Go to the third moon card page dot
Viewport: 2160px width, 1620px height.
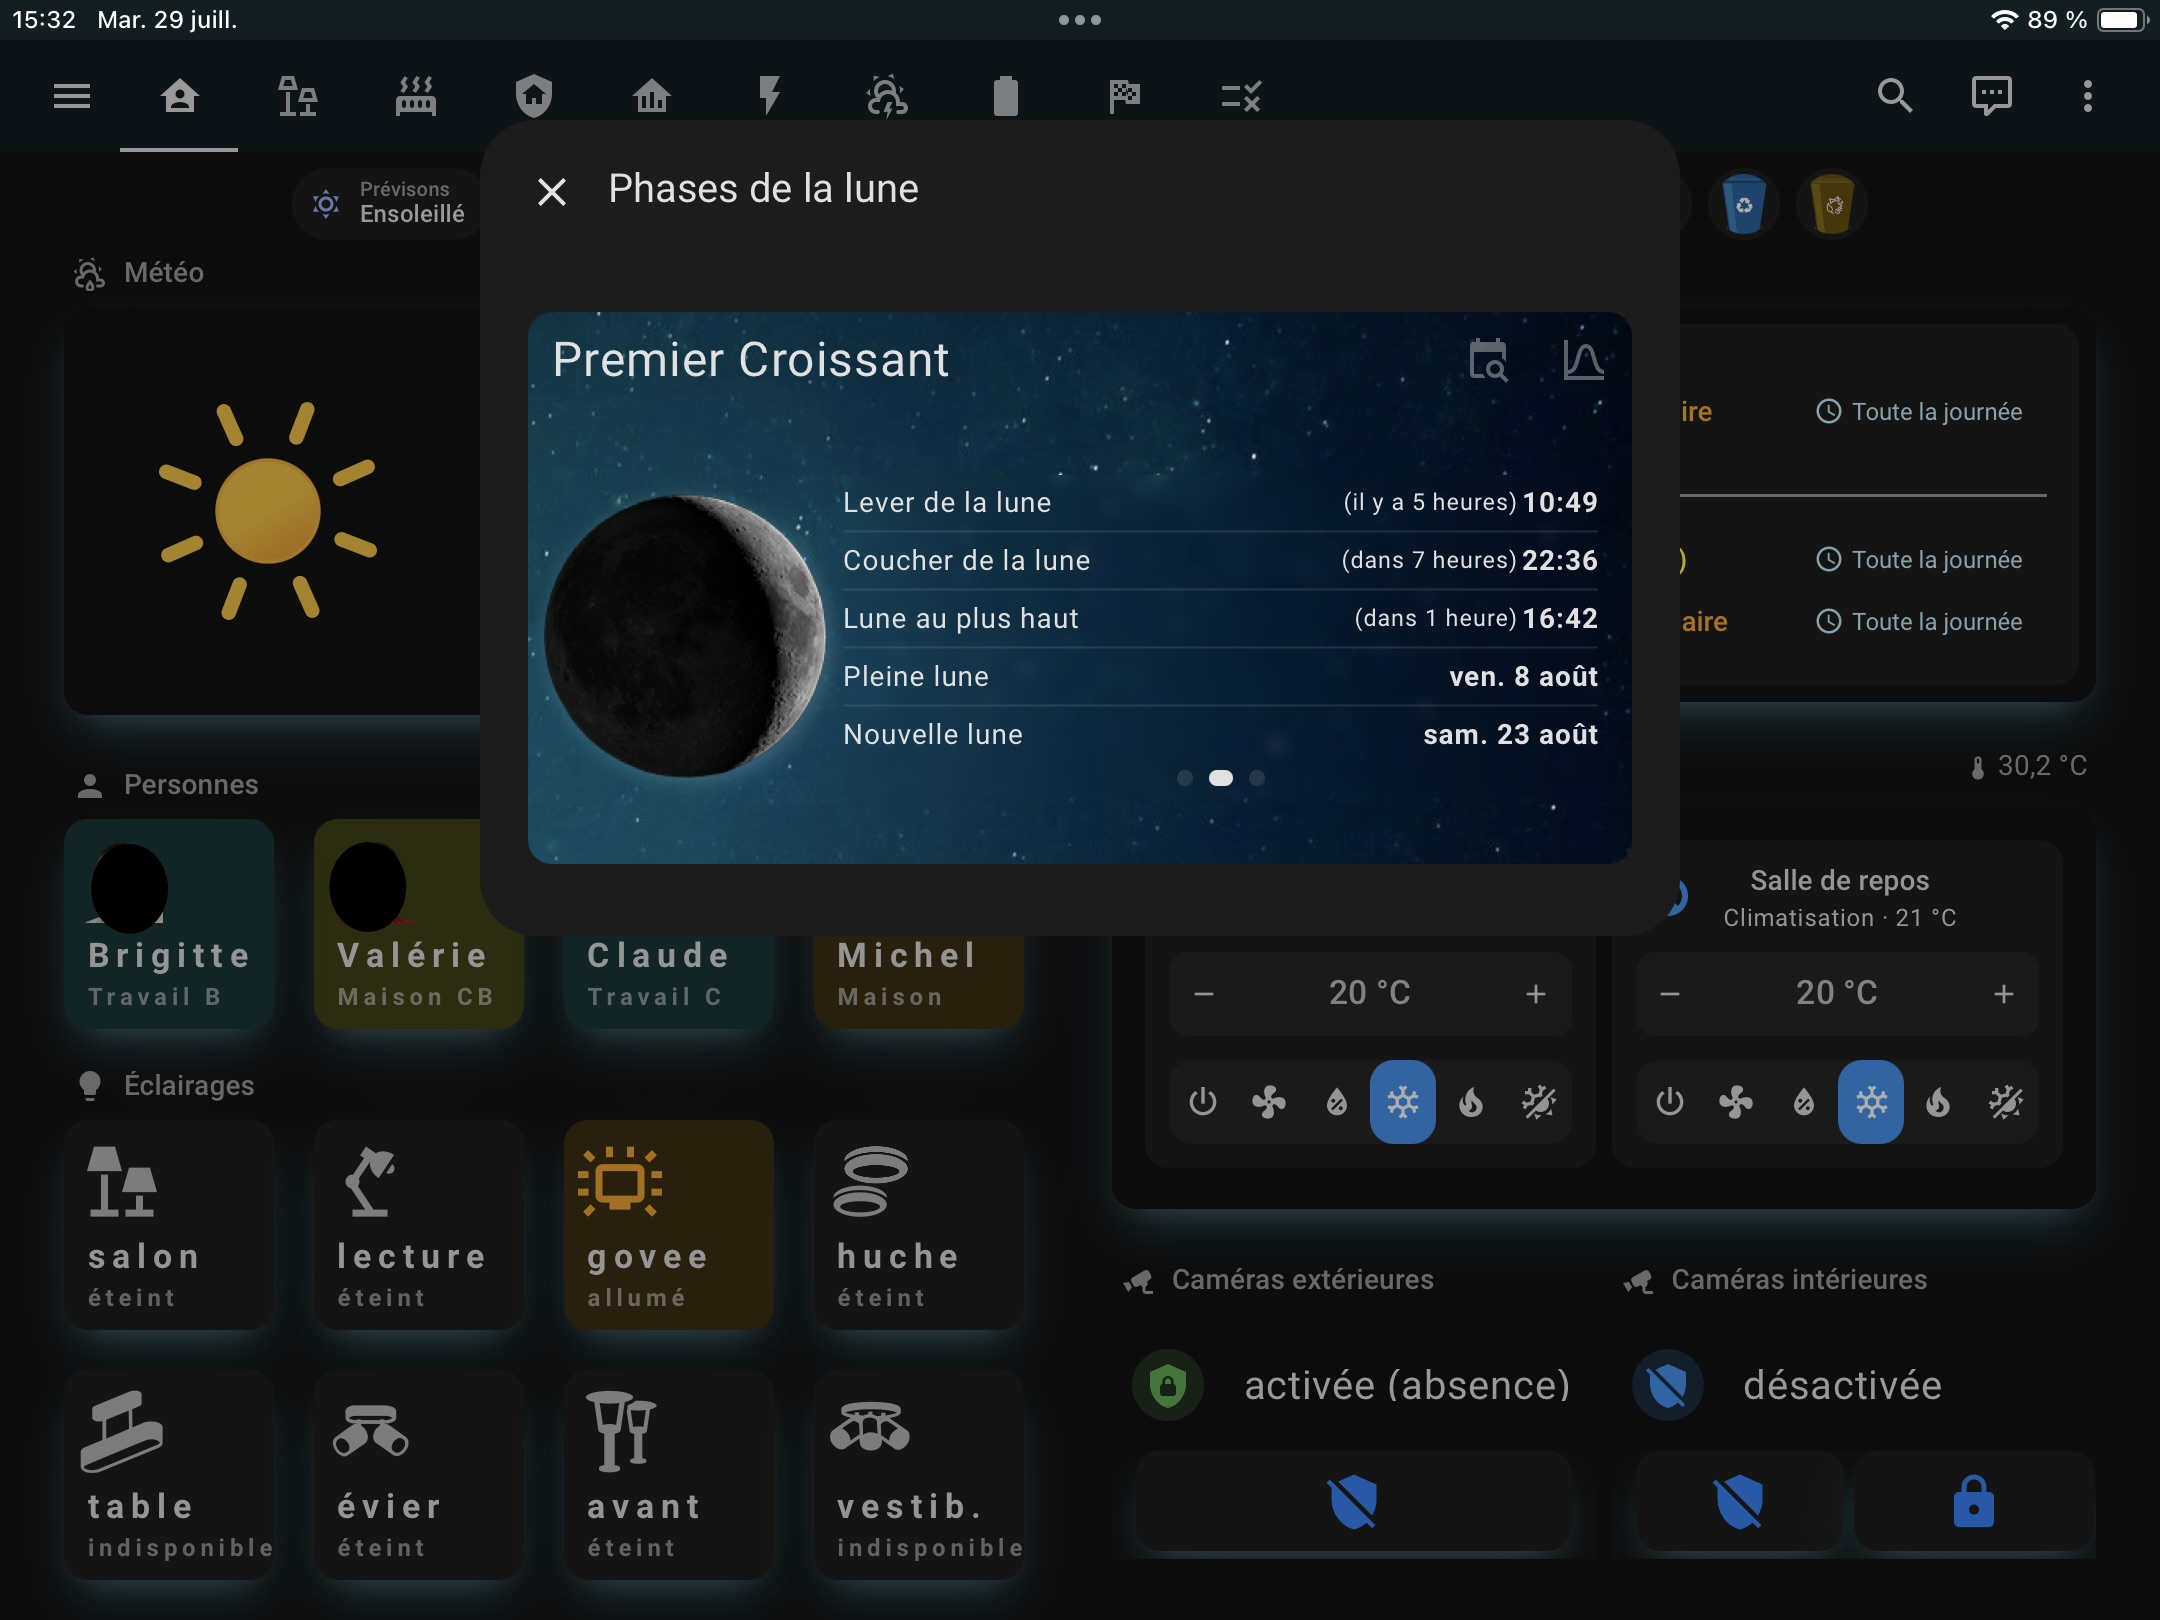pos(1257,778)
